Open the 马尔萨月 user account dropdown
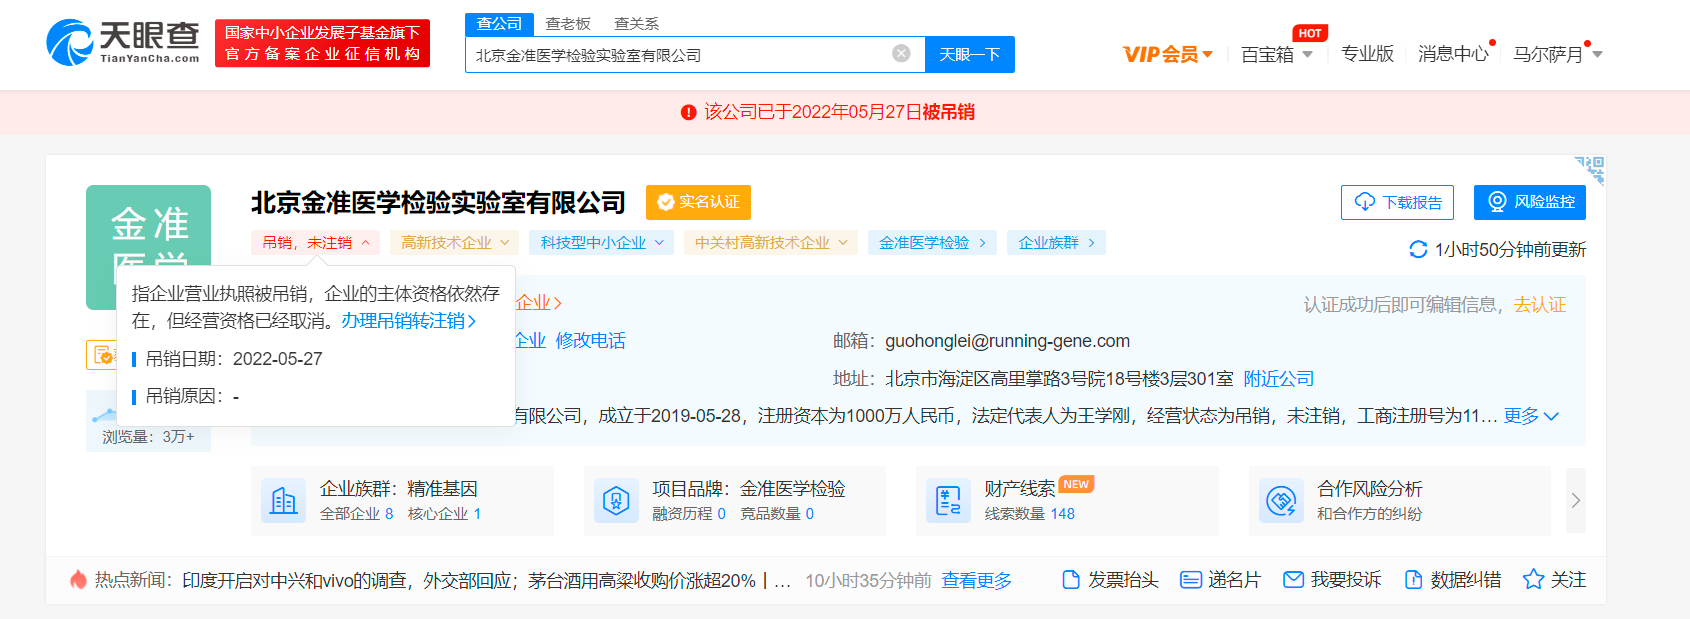The image size is (1690, 619). 1558,54
